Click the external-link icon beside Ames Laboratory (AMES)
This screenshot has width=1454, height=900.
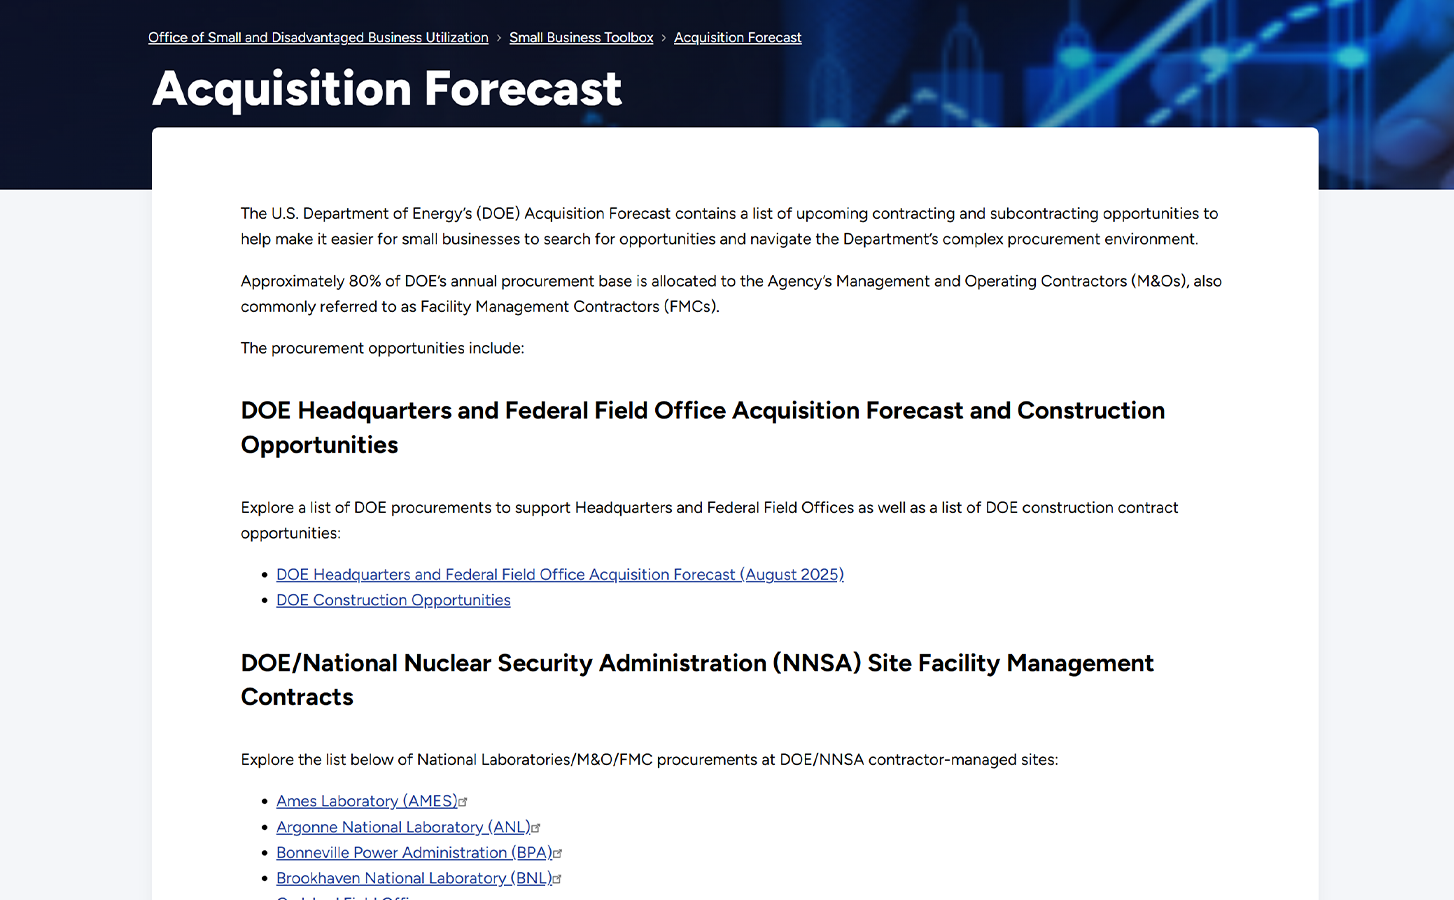(463, 802)
